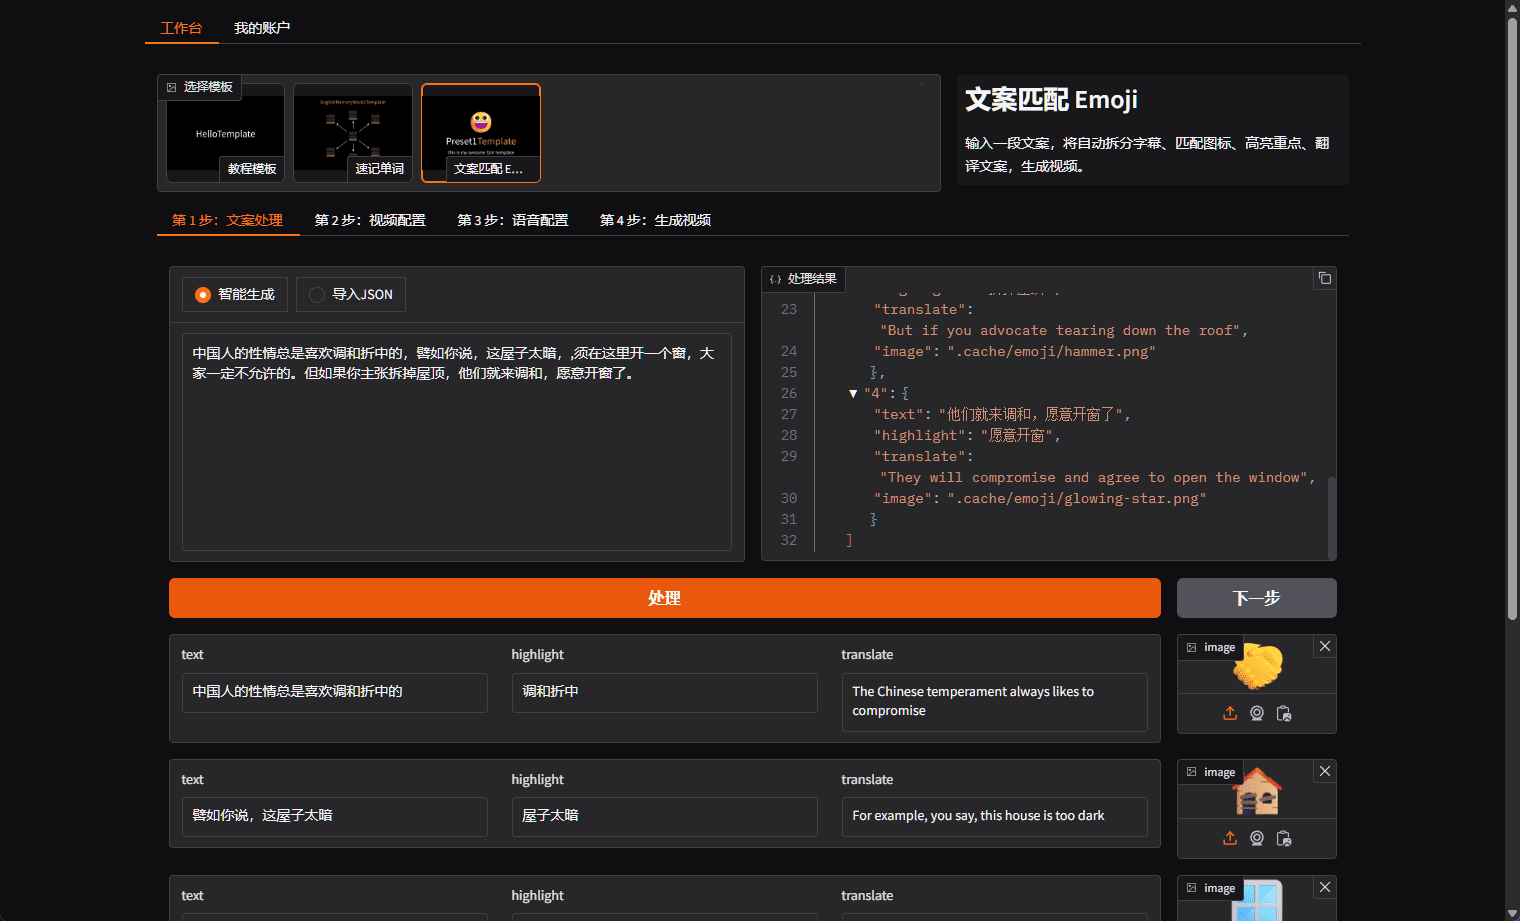1520x921 pixels.
Task: Remove the handshake emoji image
Action: 1325,646
